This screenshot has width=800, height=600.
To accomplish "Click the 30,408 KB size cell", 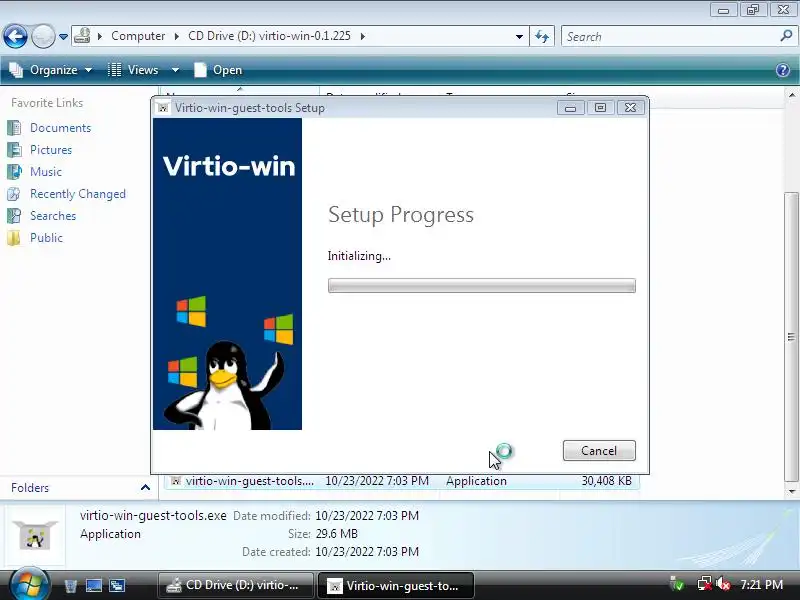I will point(607,481).
